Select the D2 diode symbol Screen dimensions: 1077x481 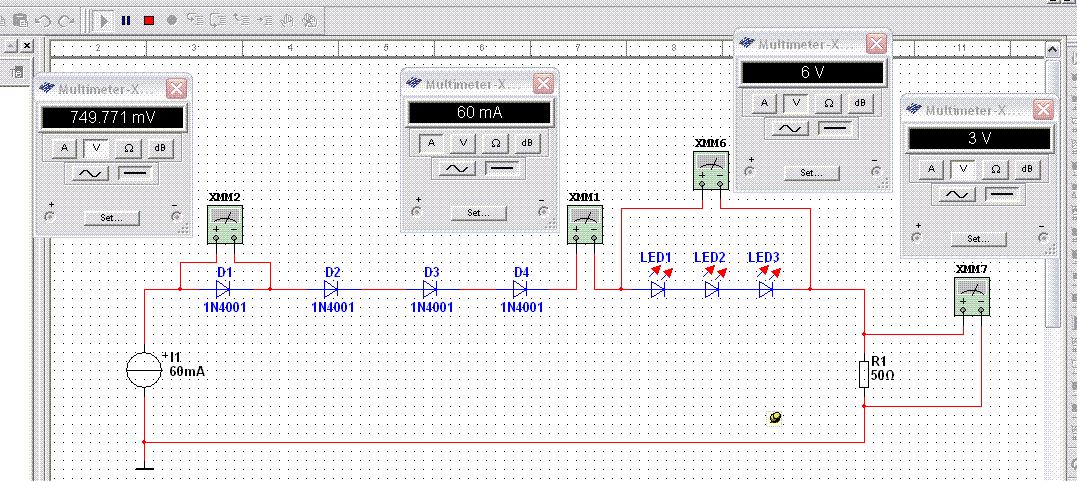(x=331, y=289)
